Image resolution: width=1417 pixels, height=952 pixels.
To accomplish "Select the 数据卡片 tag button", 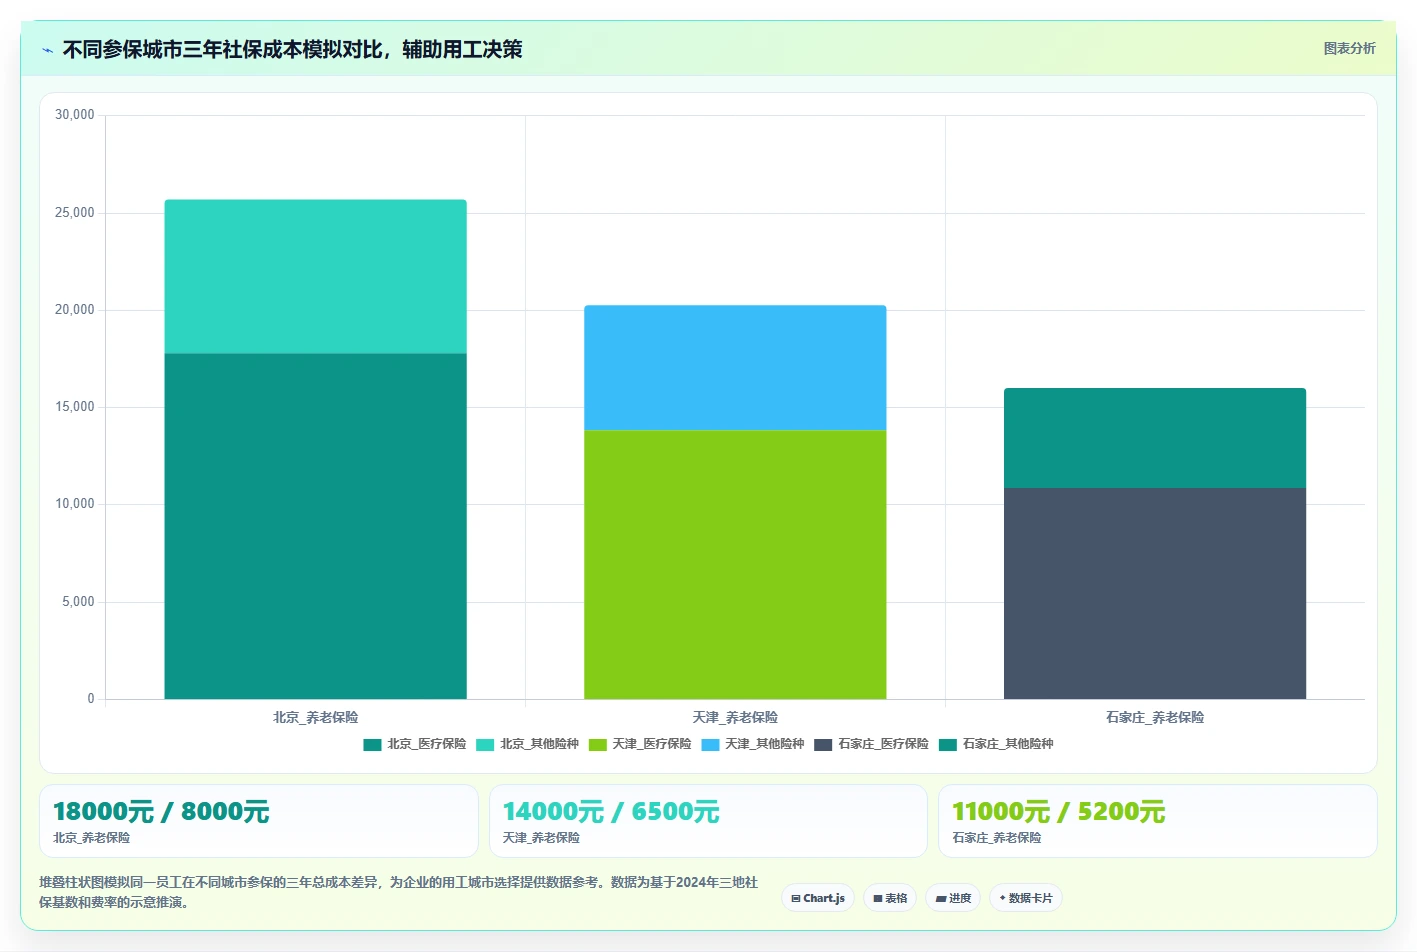I will coord(1026,898).
